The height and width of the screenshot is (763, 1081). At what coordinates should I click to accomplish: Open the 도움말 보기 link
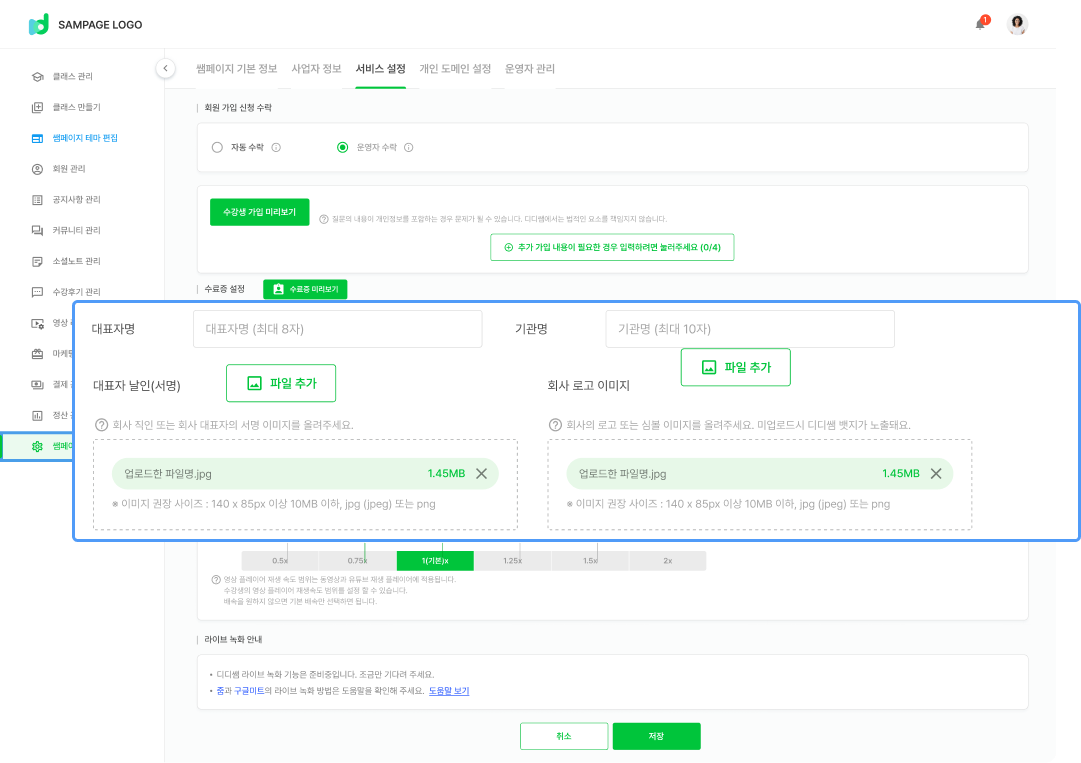[x=449, y=691]
